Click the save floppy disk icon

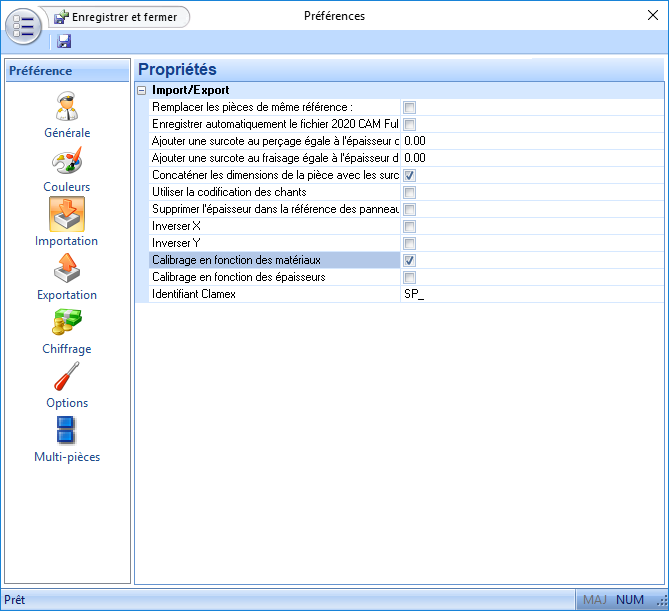pos(64,41)
